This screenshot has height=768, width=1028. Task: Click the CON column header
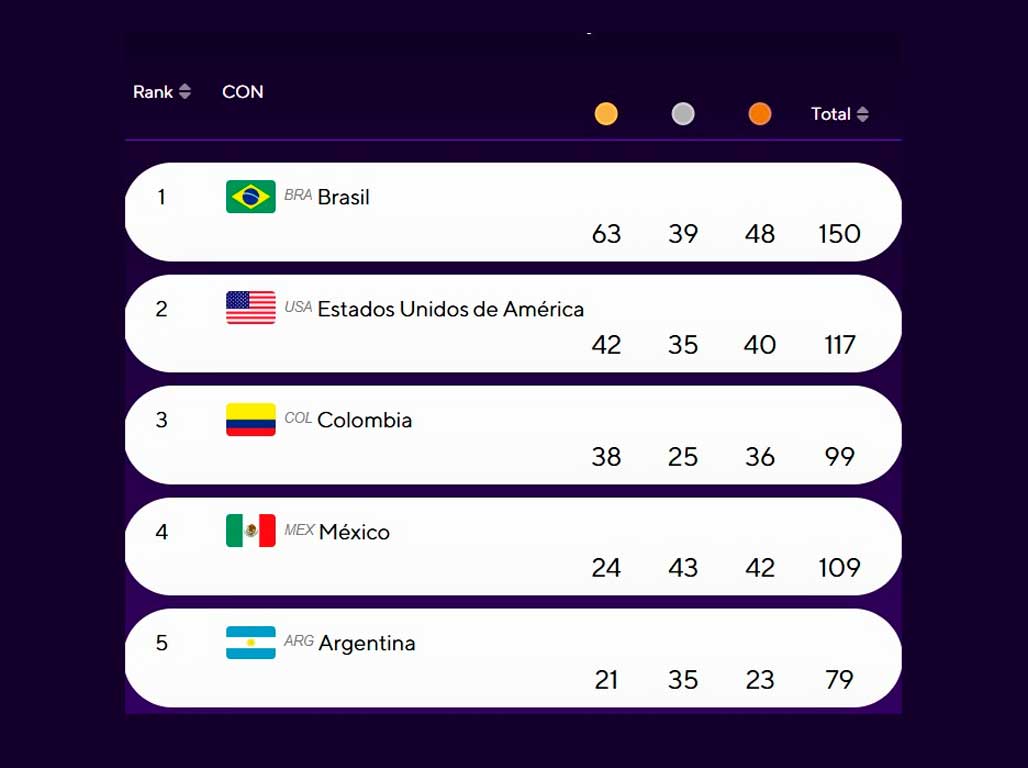[243, 92]
